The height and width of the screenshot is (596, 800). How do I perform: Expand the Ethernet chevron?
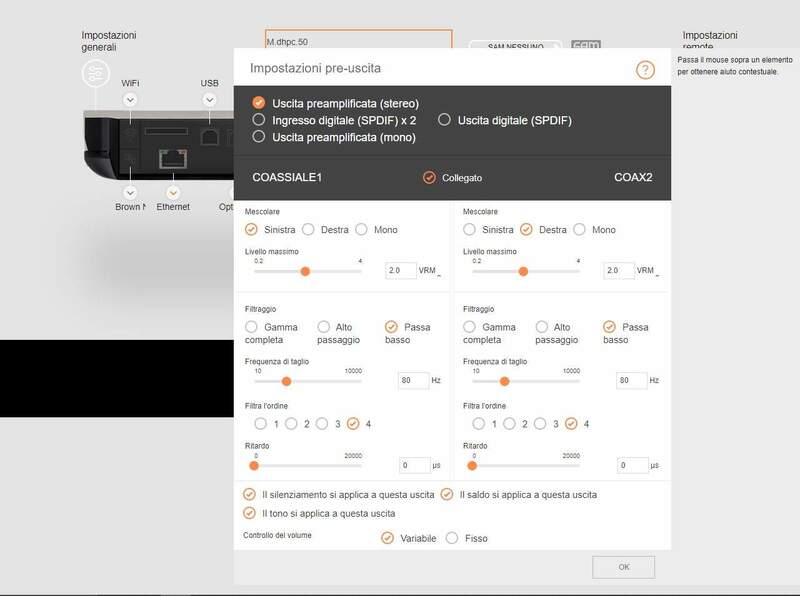pyautogui.click(x=173, y=191)
